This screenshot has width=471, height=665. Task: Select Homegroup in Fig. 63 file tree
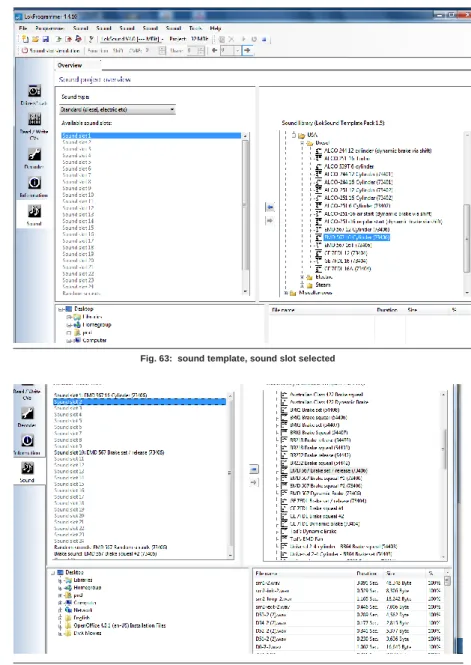coord(97,324)
